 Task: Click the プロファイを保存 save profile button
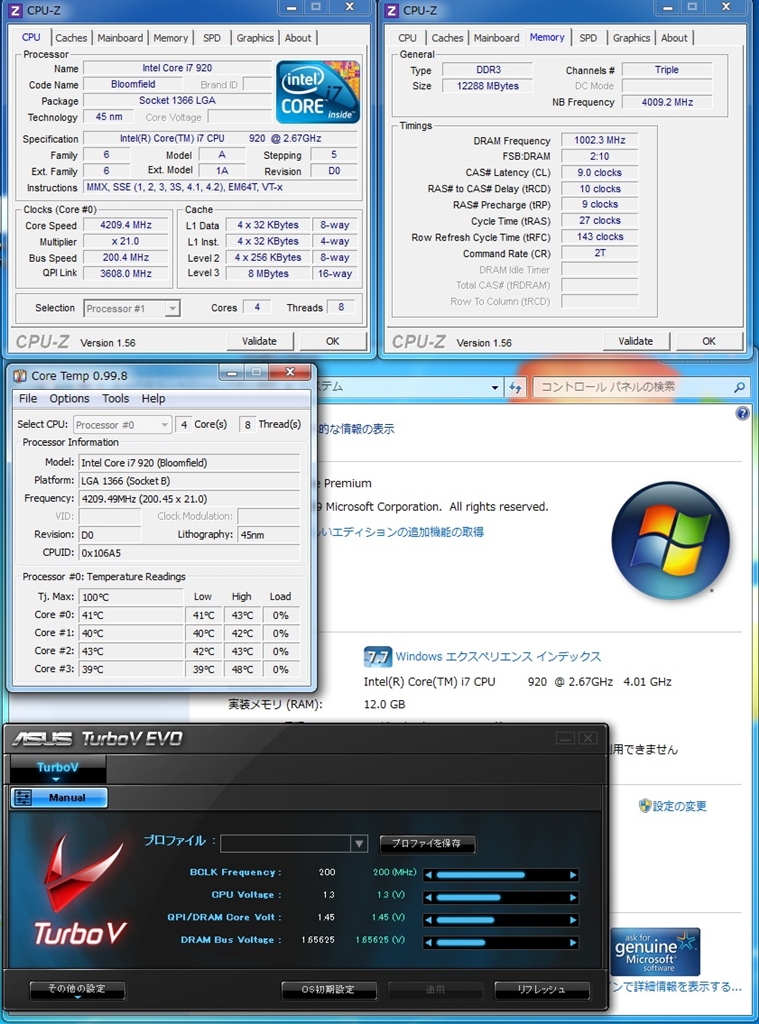pos(427,844)
